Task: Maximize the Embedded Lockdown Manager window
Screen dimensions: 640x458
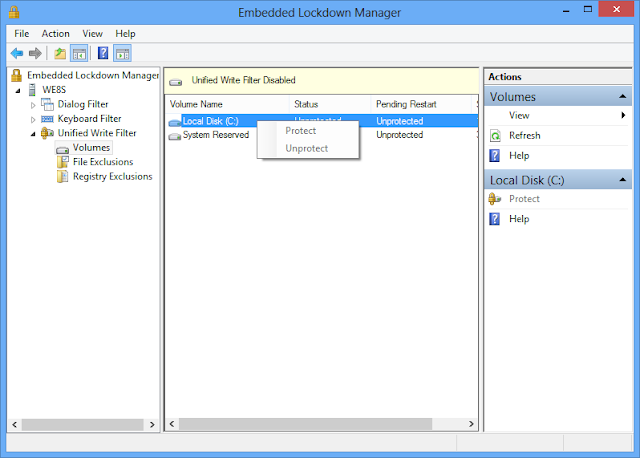Action: click(x=588, y=9)
